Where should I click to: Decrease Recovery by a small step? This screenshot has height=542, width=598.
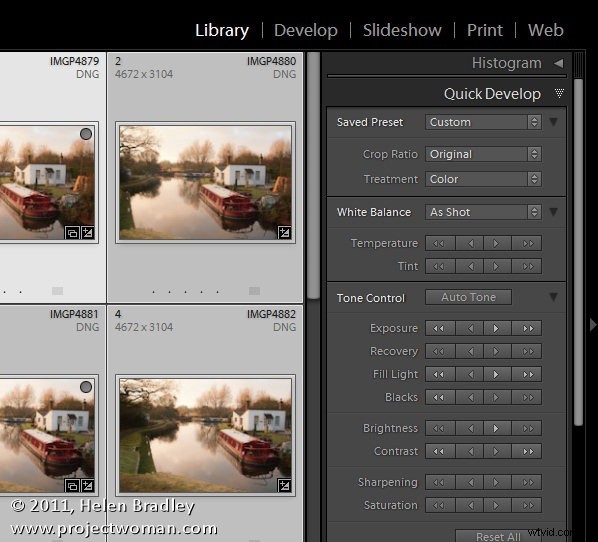469,351
